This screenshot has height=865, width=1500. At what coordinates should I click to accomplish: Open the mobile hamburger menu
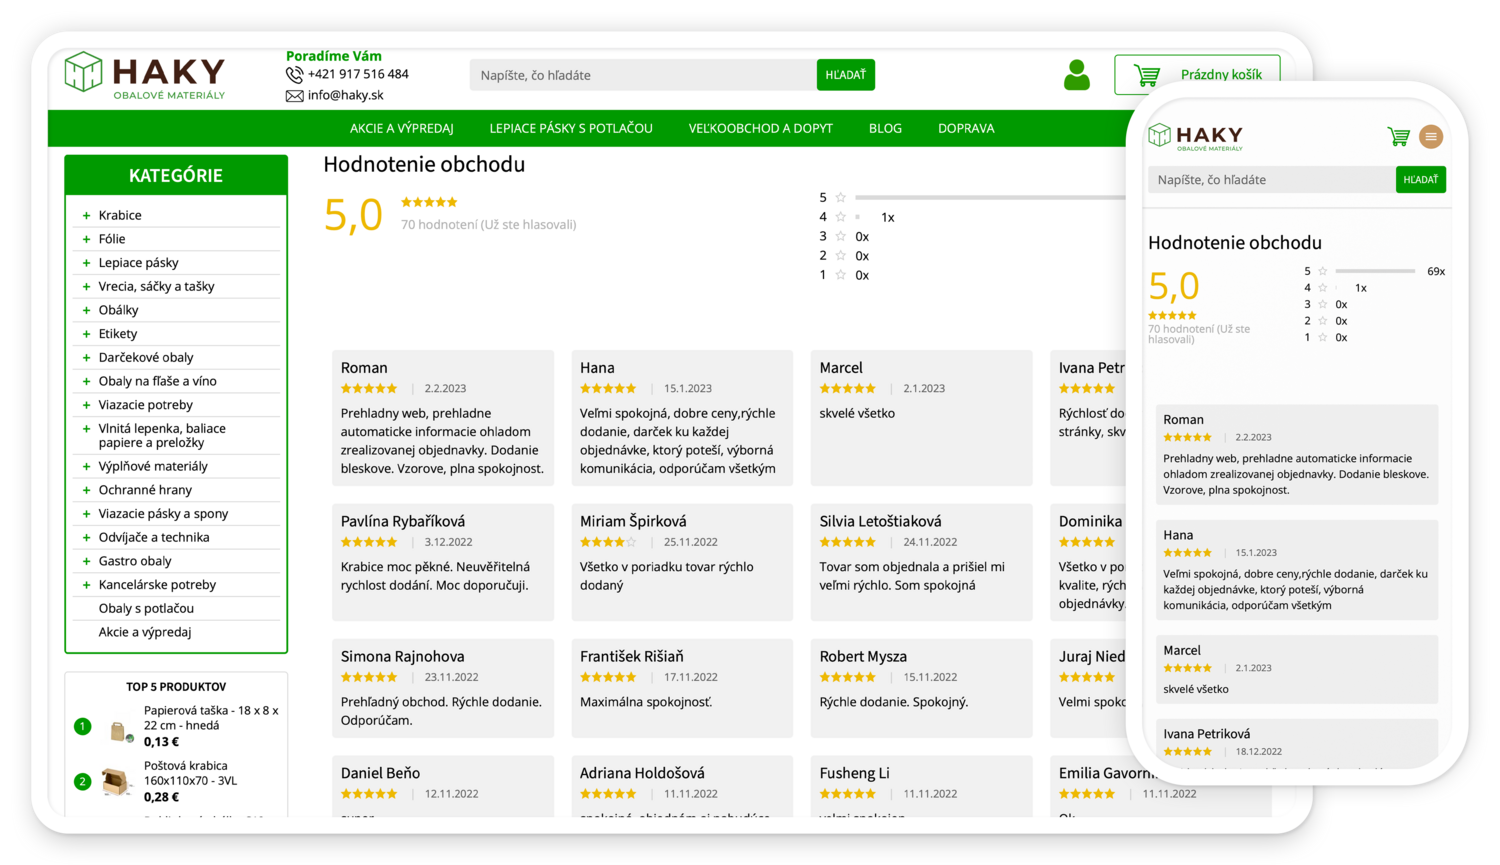(1431, 136)
